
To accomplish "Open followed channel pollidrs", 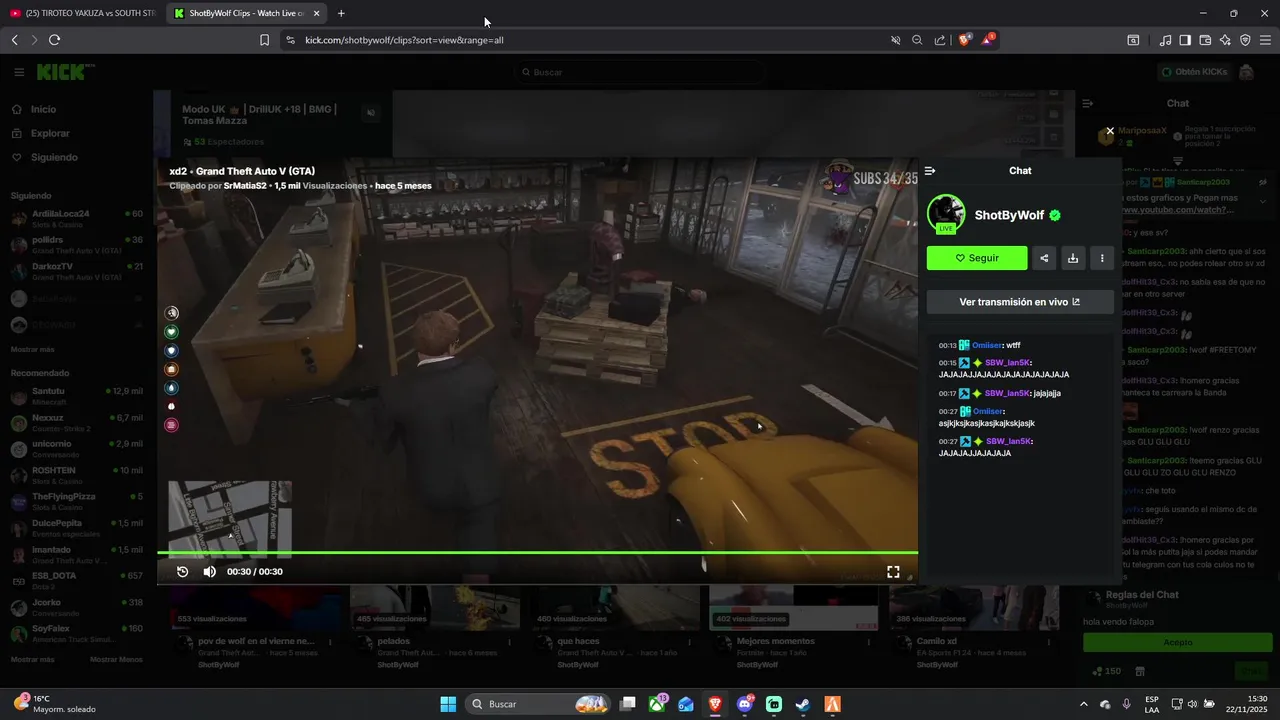I will pyautogui.click(x=76, y=245).
